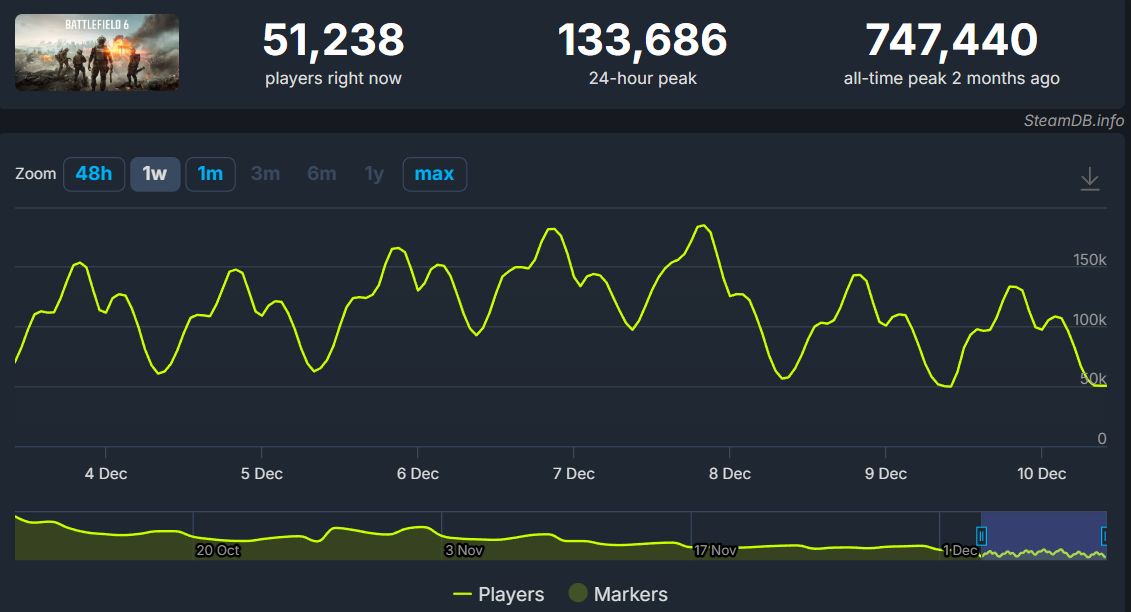The image size is (1131, 612).
Task: Click the Battlefield 6 game thumbnail
Action: click(x=97, y=53)
